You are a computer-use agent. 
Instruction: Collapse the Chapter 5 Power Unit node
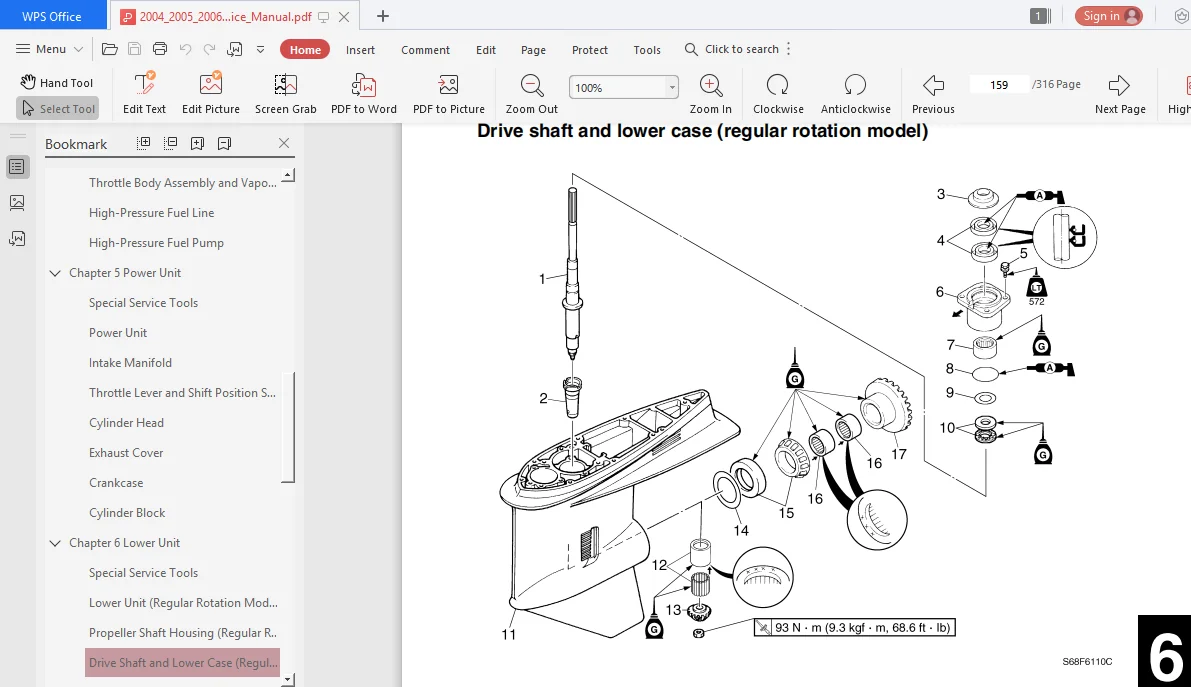(55, 273)
